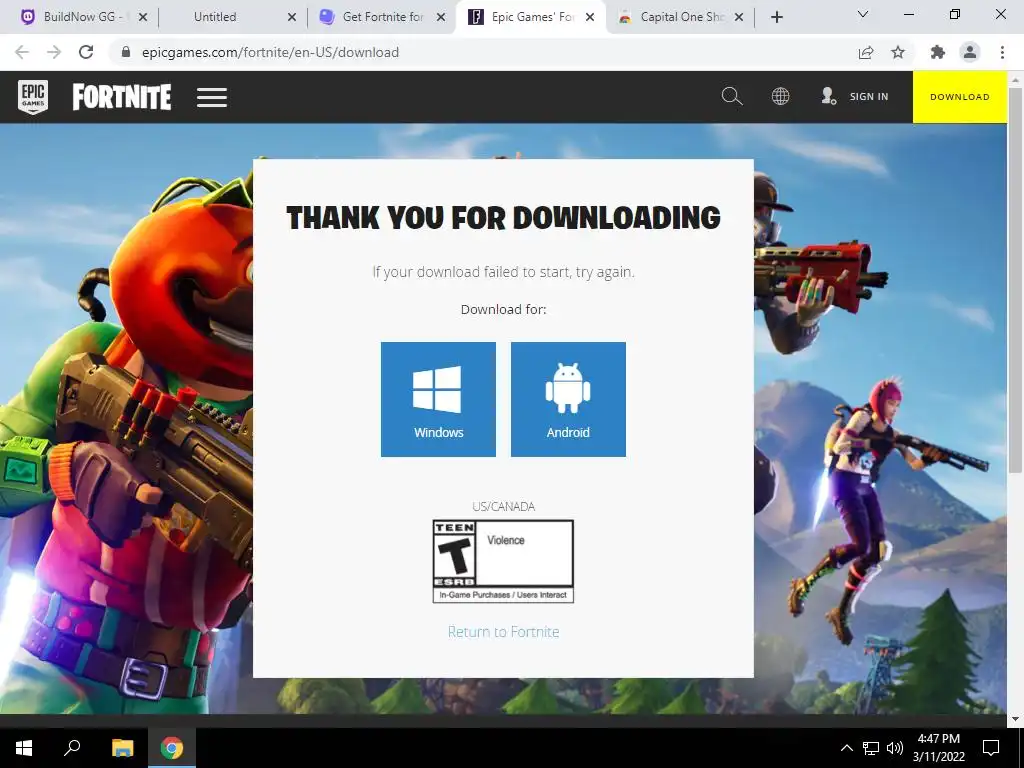
Task: Go back to the previous page
Action: 22,52
